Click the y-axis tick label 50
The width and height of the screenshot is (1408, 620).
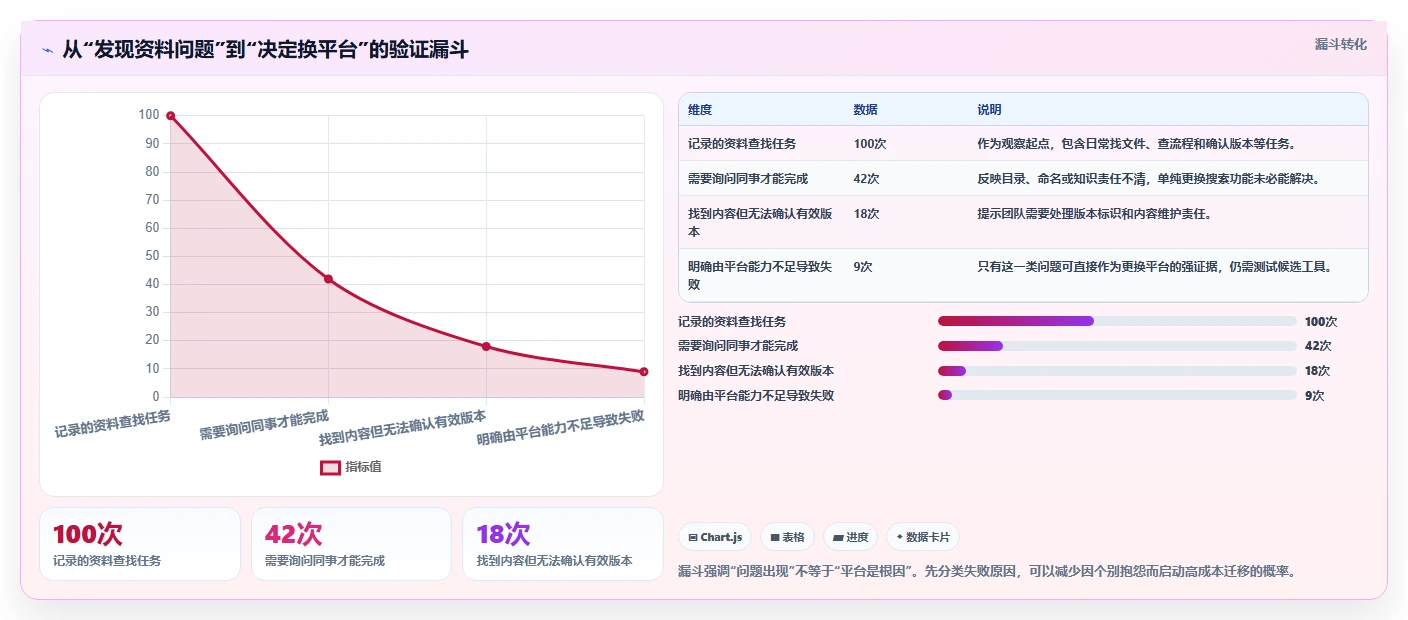click(x=153, y=256)
